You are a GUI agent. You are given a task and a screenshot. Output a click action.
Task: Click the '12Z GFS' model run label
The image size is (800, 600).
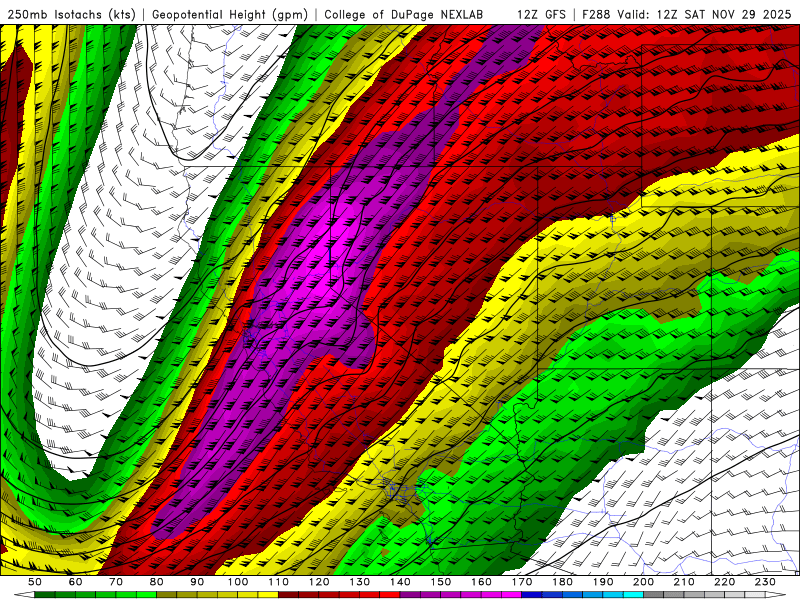tap(541, 14)
